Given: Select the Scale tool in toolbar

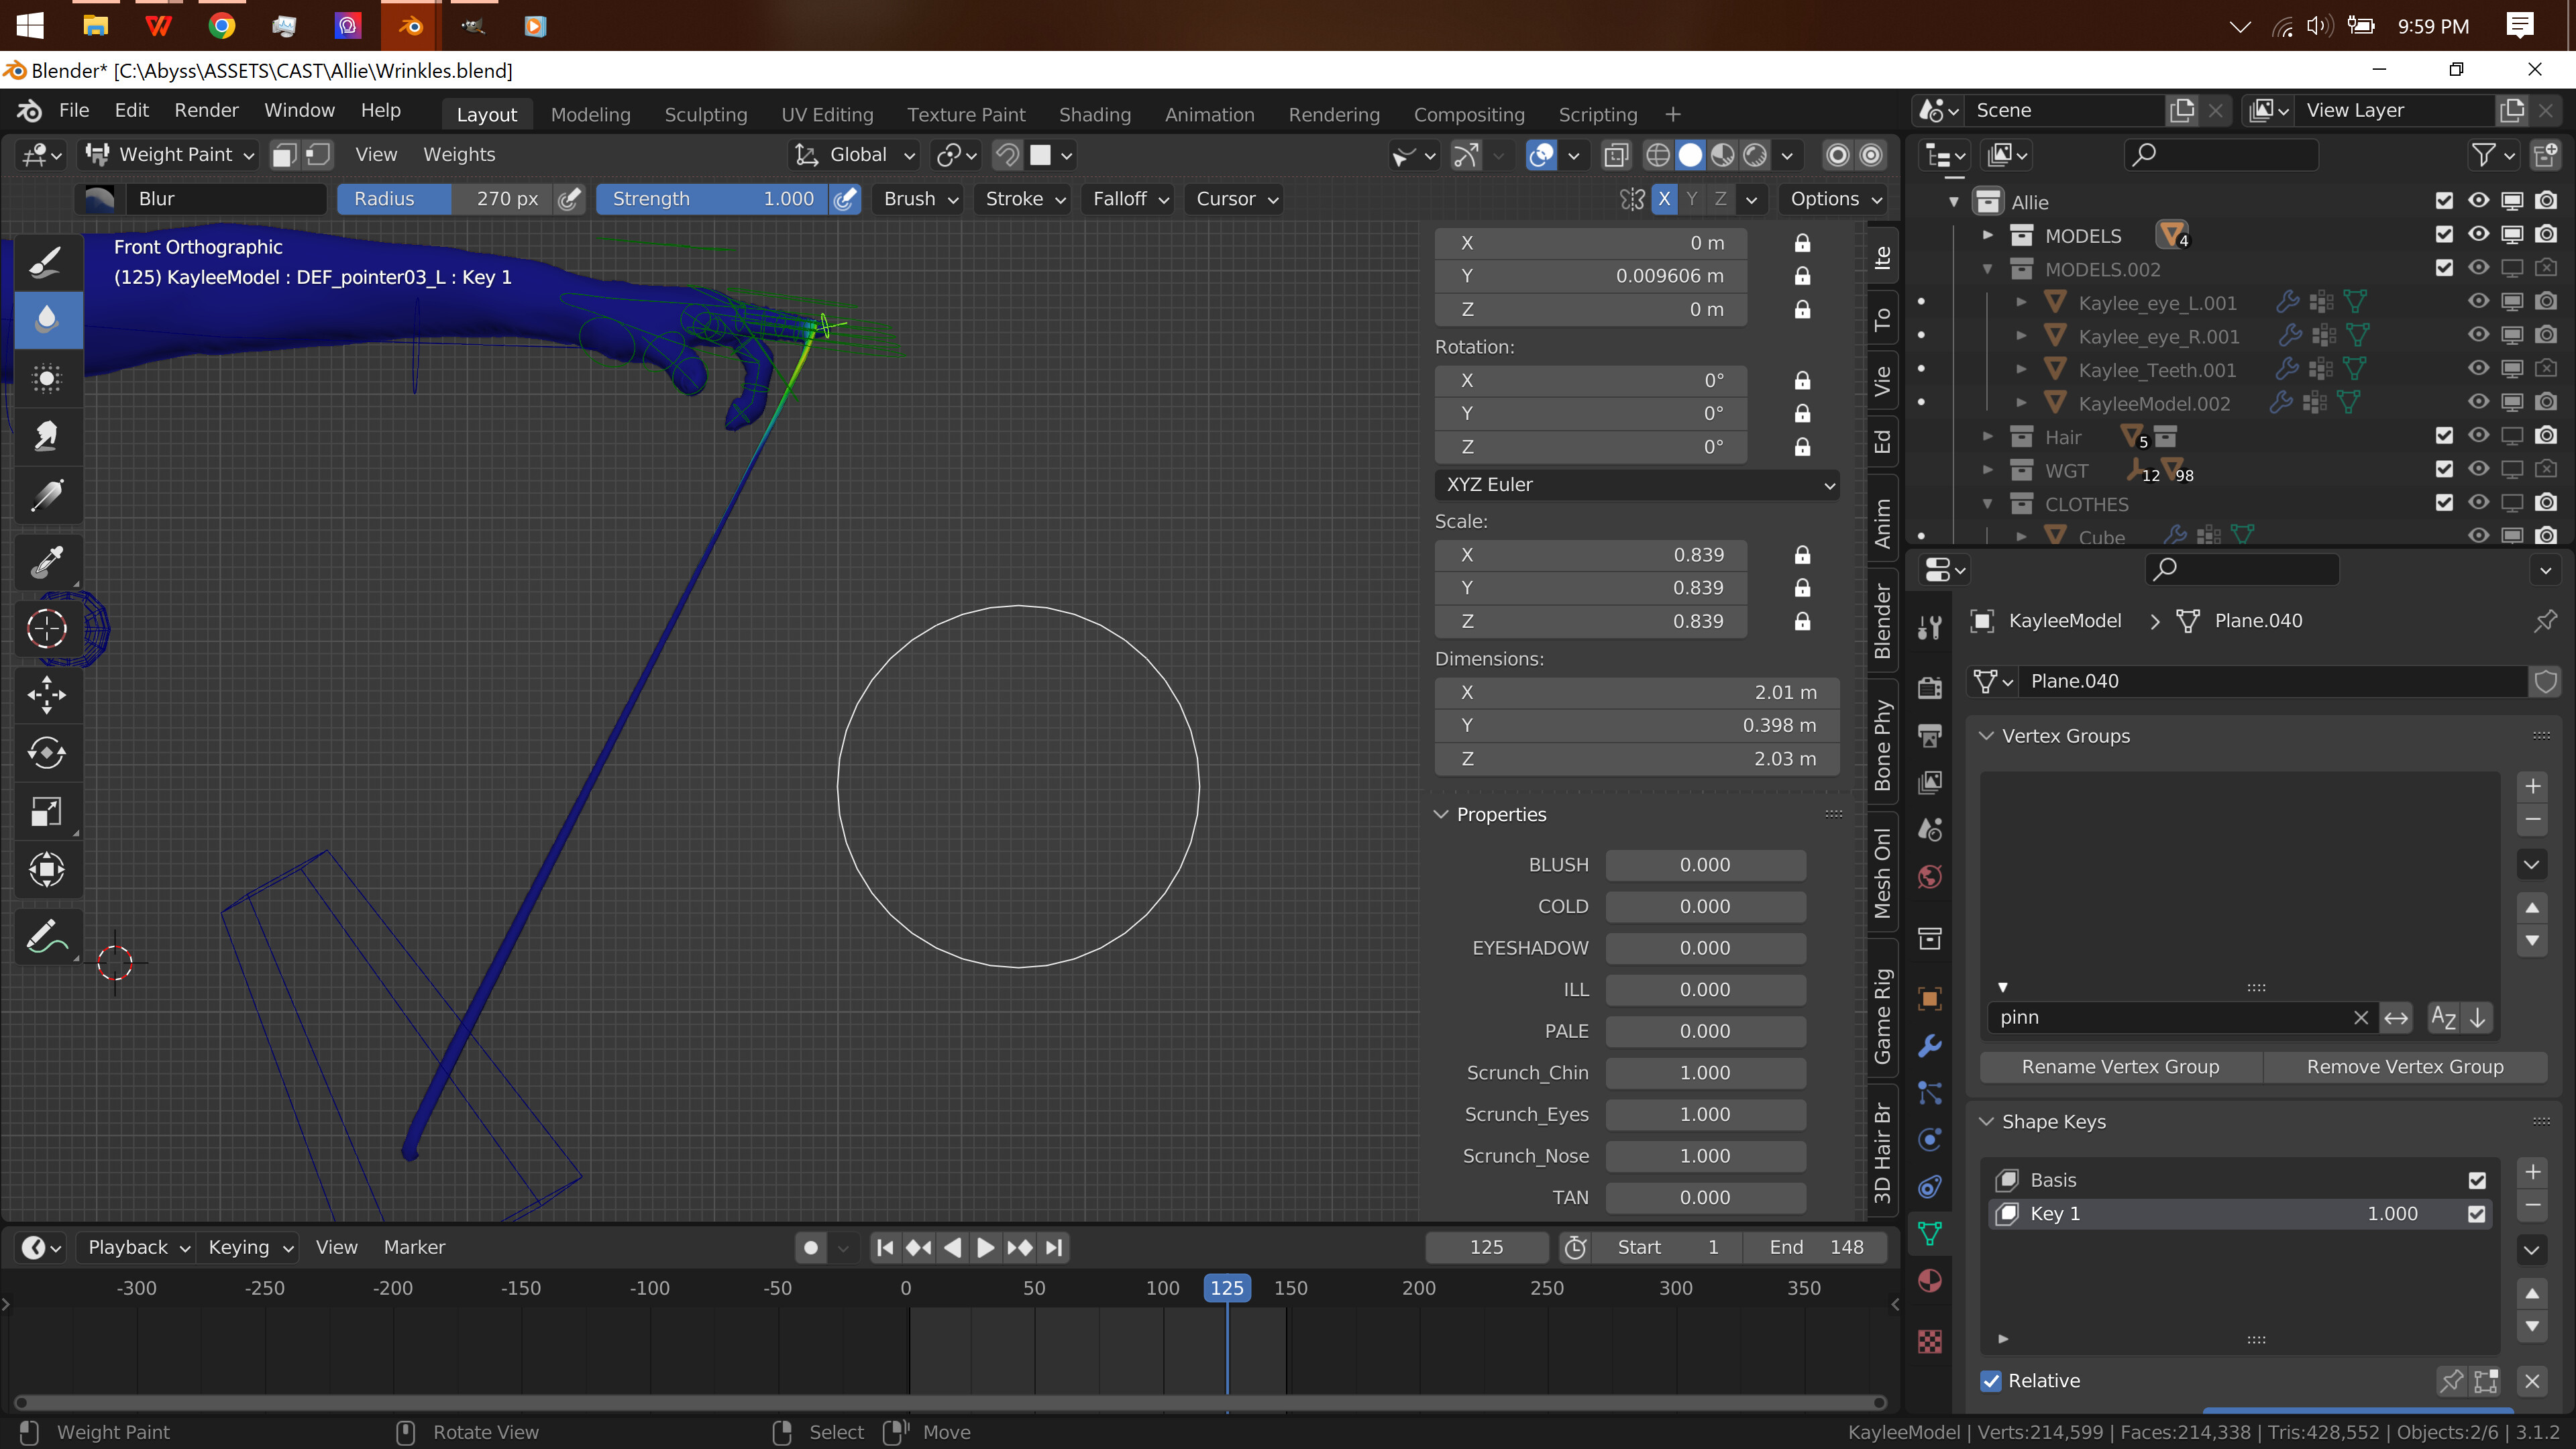Looking at the screenshot, I should [x=47, y=811].
